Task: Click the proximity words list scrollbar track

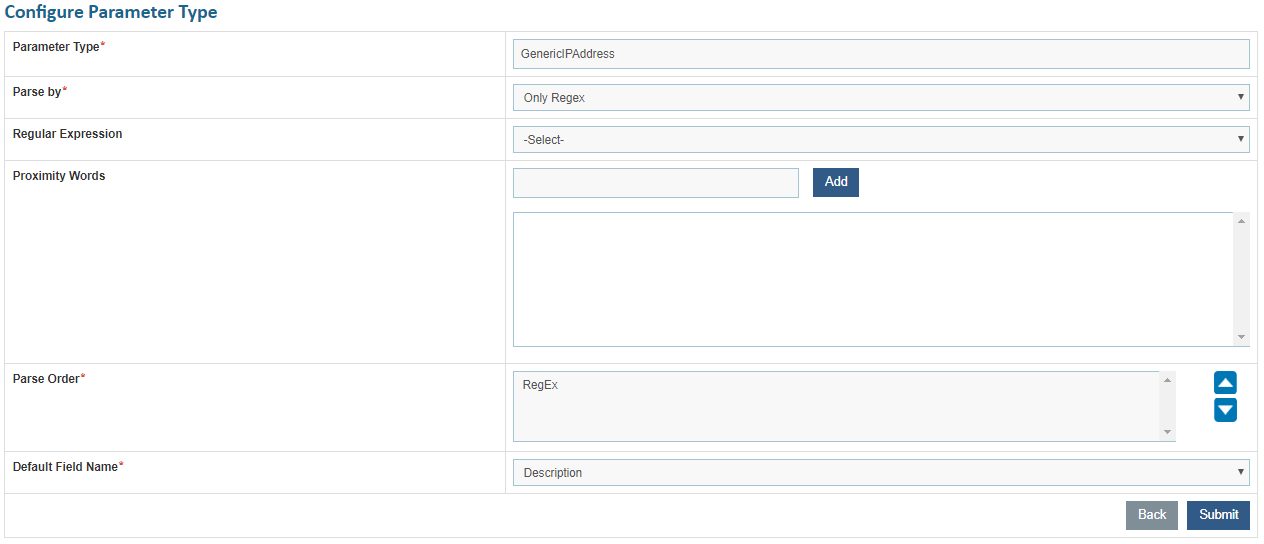Action: click(1241, 280)
